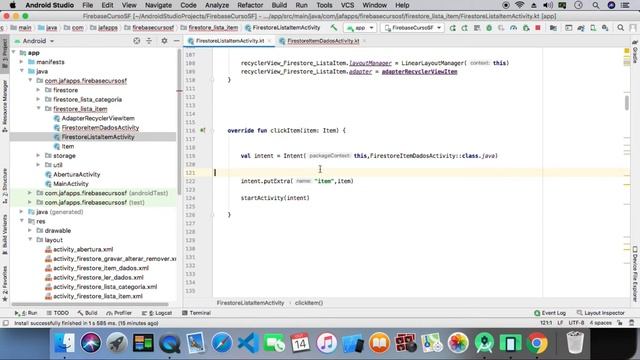Open Visual Studio Code from the Dock

[248, 343]
